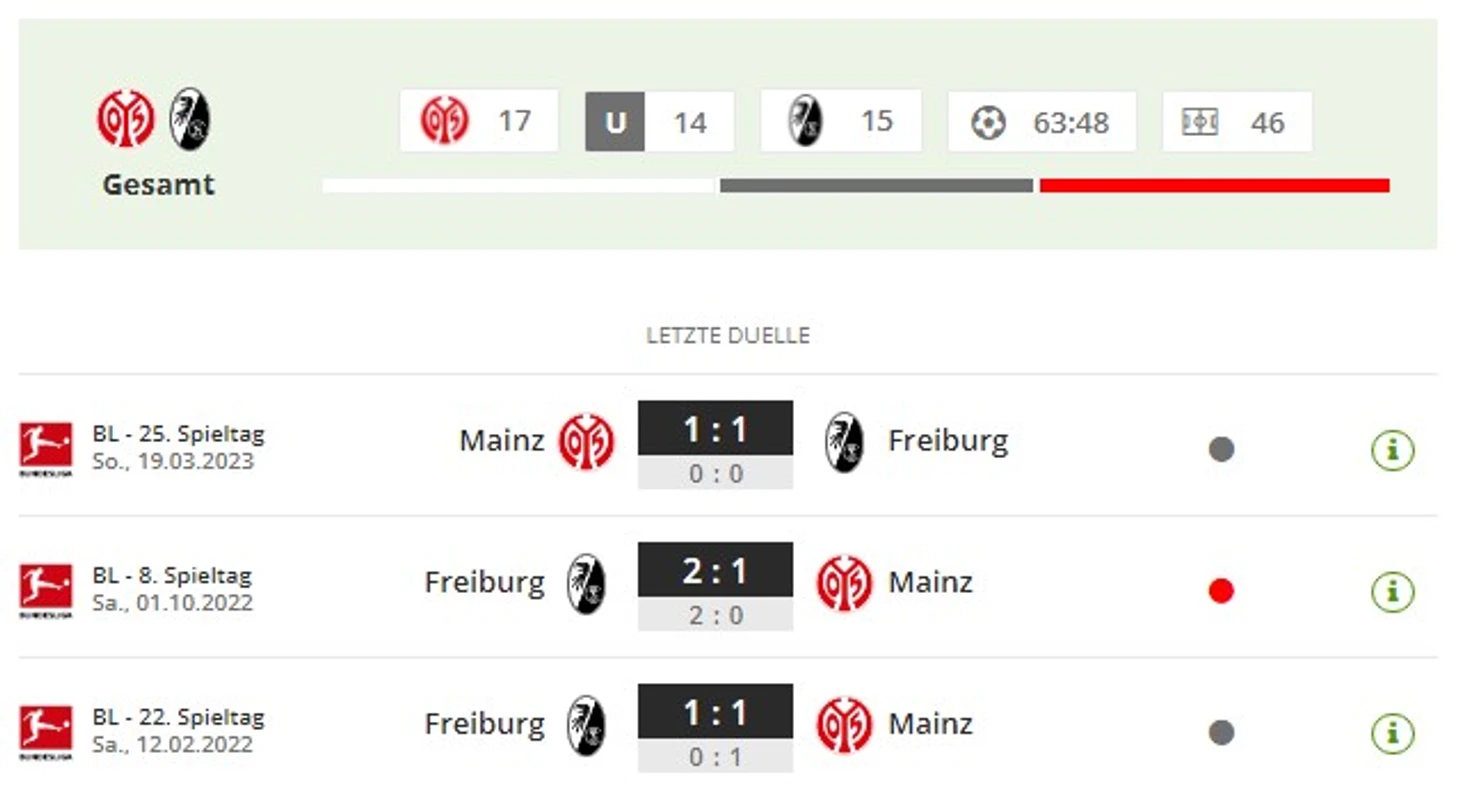
Task: Open the 2 : 1 Freiburg vs Mainz score
Action: pos(715,571)
